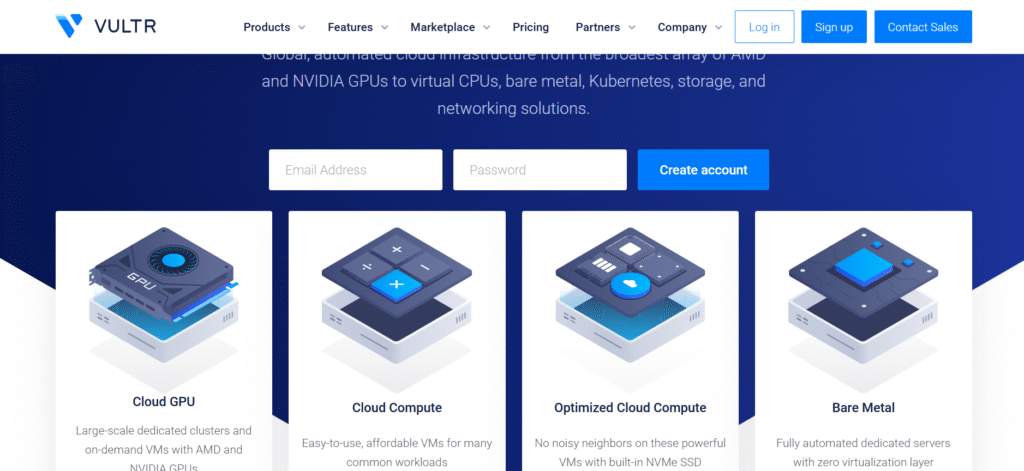Select the Optimized Cloud Compute title
The width and height of the screenshot is (1024, 471).
(x=630, y=408)
